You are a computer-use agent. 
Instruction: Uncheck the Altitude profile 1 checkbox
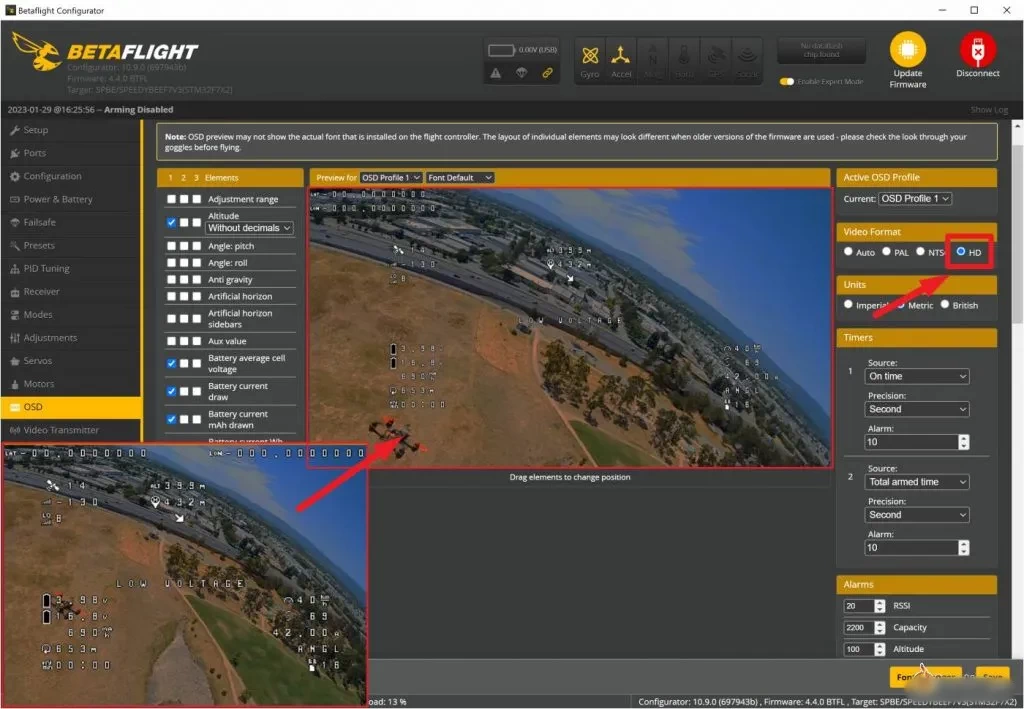click(171, 222)
